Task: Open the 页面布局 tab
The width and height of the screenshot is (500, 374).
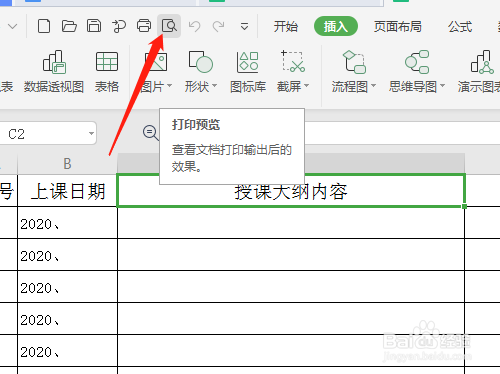Action: (x=397, y=26)
